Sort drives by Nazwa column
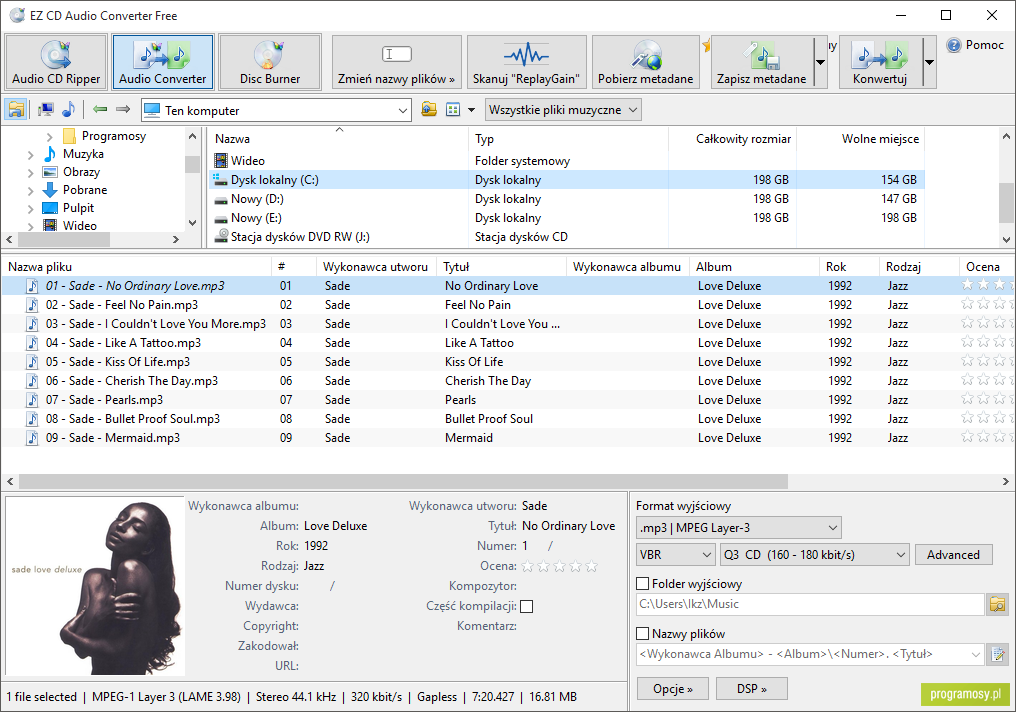Viewport: 1016px width, 712px height. tap(339, 139)
